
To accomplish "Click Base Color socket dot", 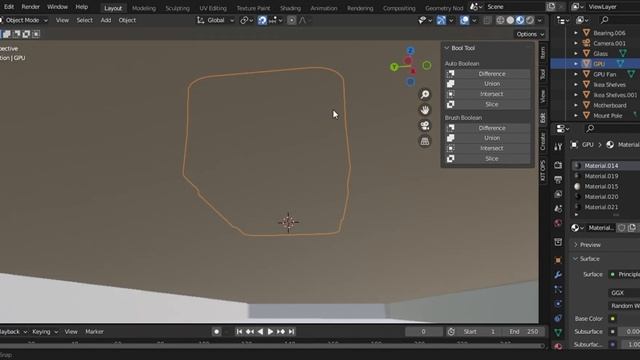I will [x=612, y=319].
